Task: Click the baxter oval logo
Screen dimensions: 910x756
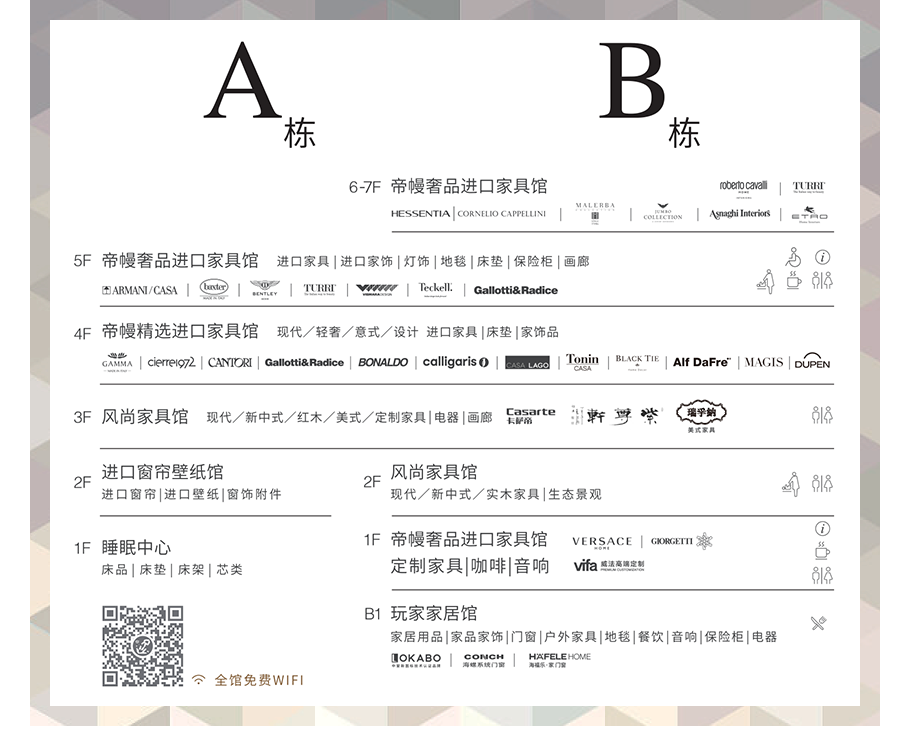Action: pos(214,288)
